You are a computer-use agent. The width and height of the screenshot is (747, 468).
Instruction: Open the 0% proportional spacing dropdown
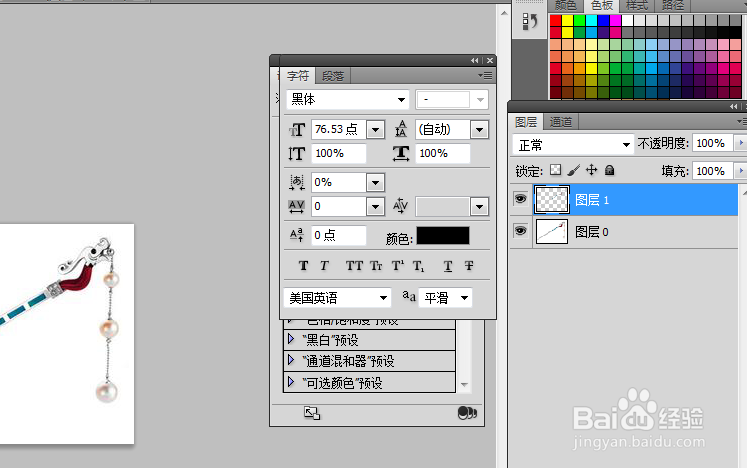[375, 183]
